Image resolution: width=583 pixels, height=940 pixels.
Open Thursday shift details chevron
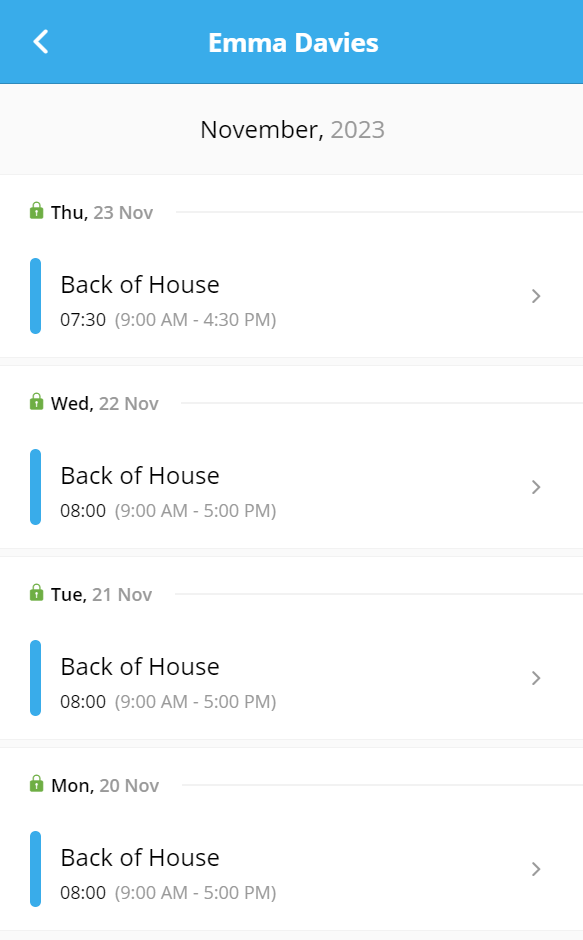click(x=536, y=296)
